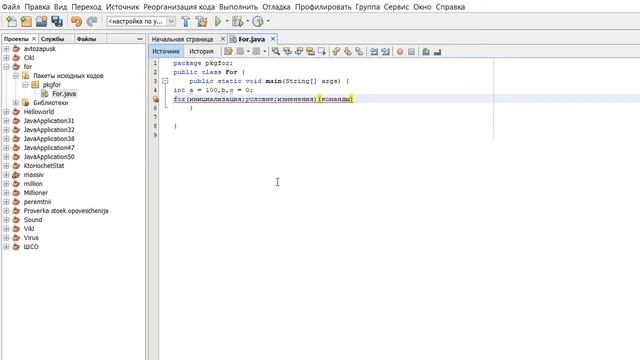This screenshot has width=640, height=360.
Task: Click the New File toolbar icon
Action: coord(11,21)
